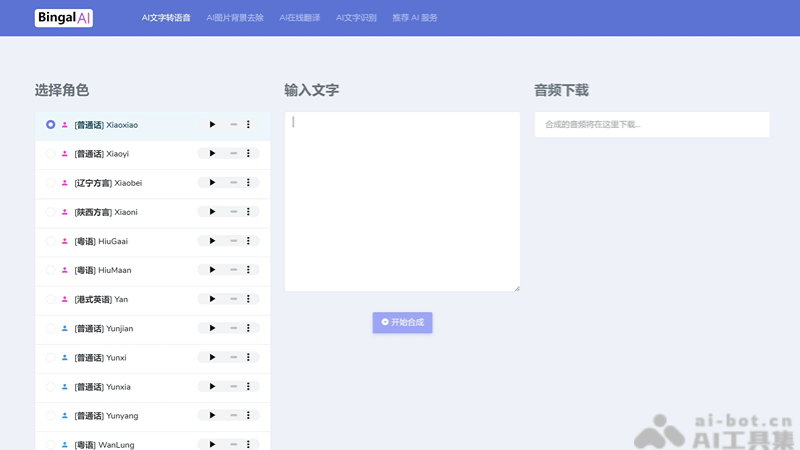Play the Xiaobei voice preview

pyautogui.click(x=212, y=183)
